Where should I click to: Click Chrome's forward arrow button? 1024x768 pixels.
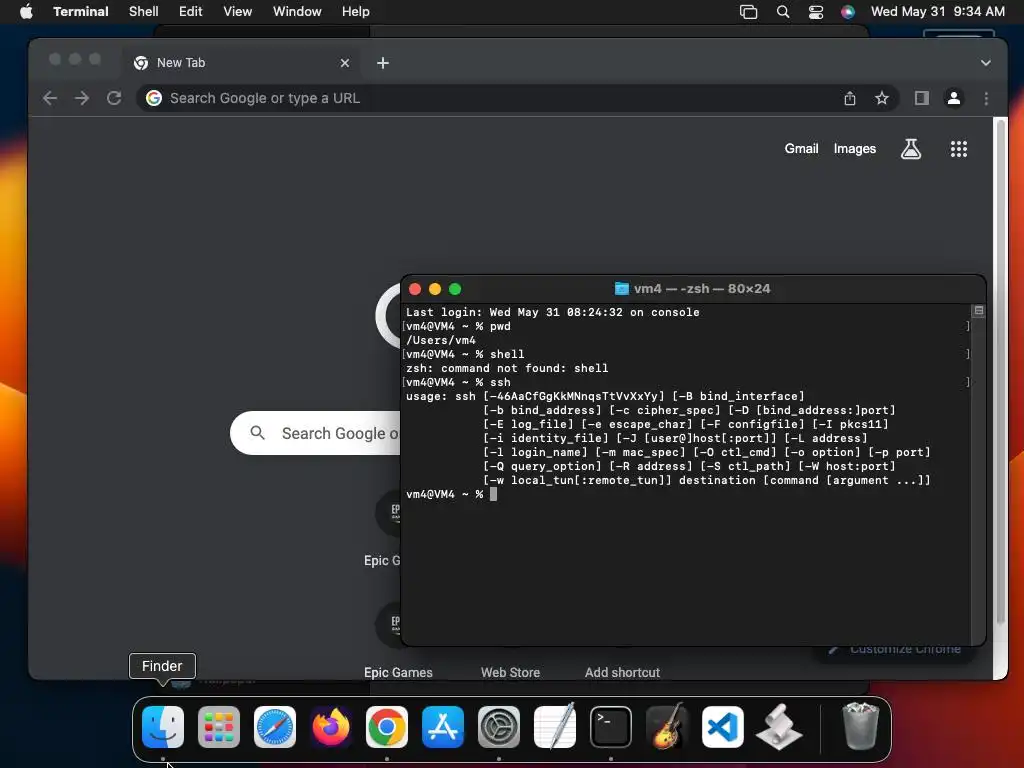(x=82, y=98)
